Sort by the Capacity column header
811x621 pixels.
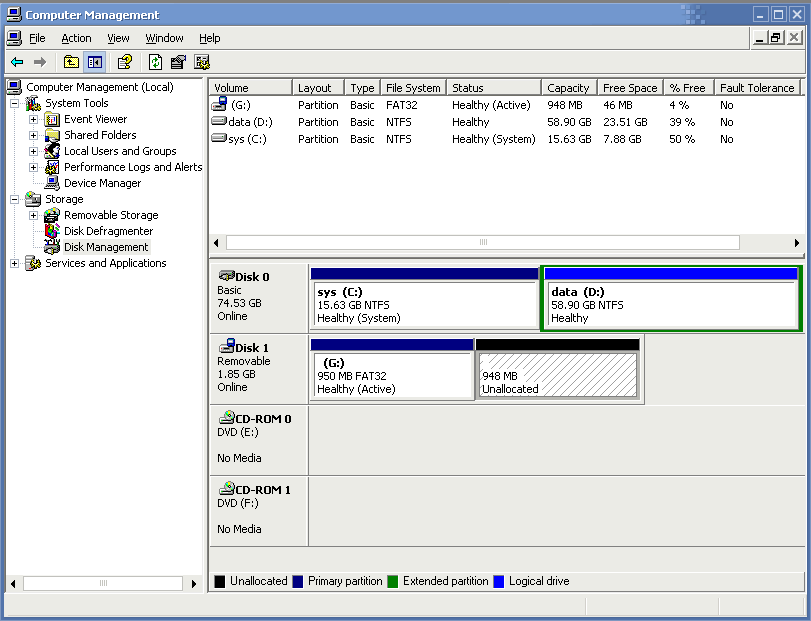coord(568,88)
